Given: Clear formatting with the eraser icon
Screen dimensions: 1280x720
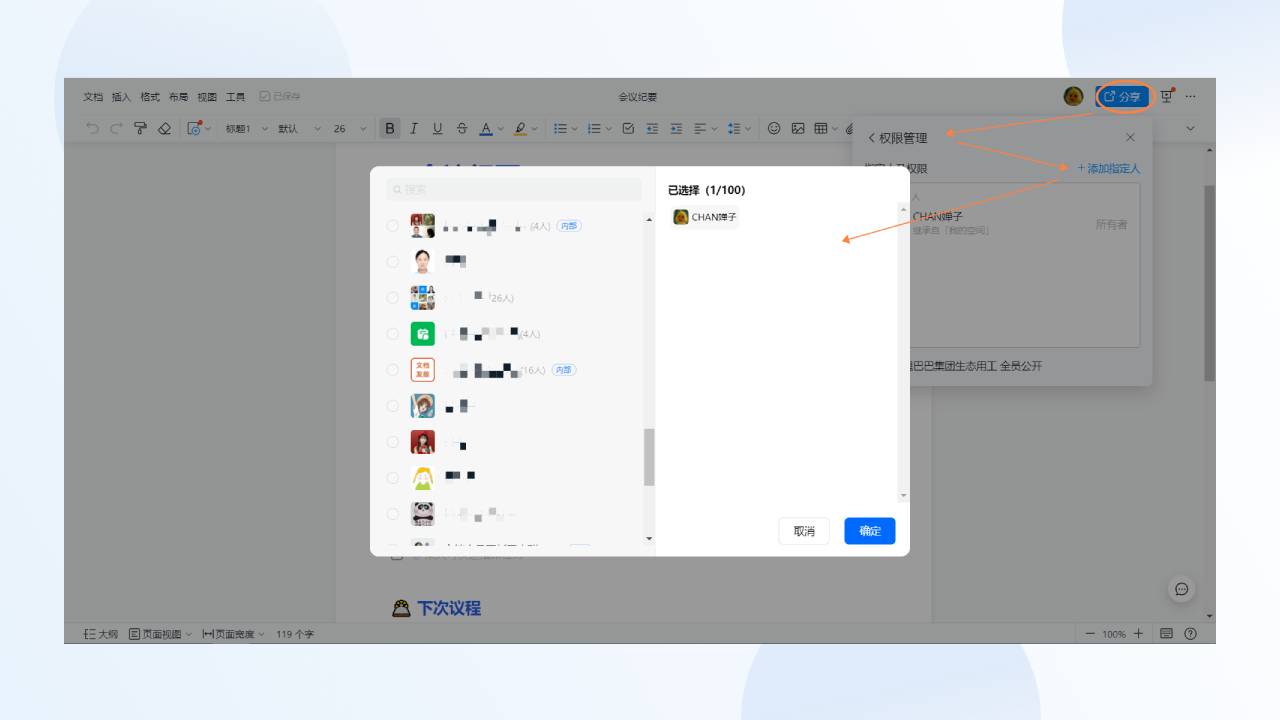Looking at the screenshot, I should [x=164, y=128].
